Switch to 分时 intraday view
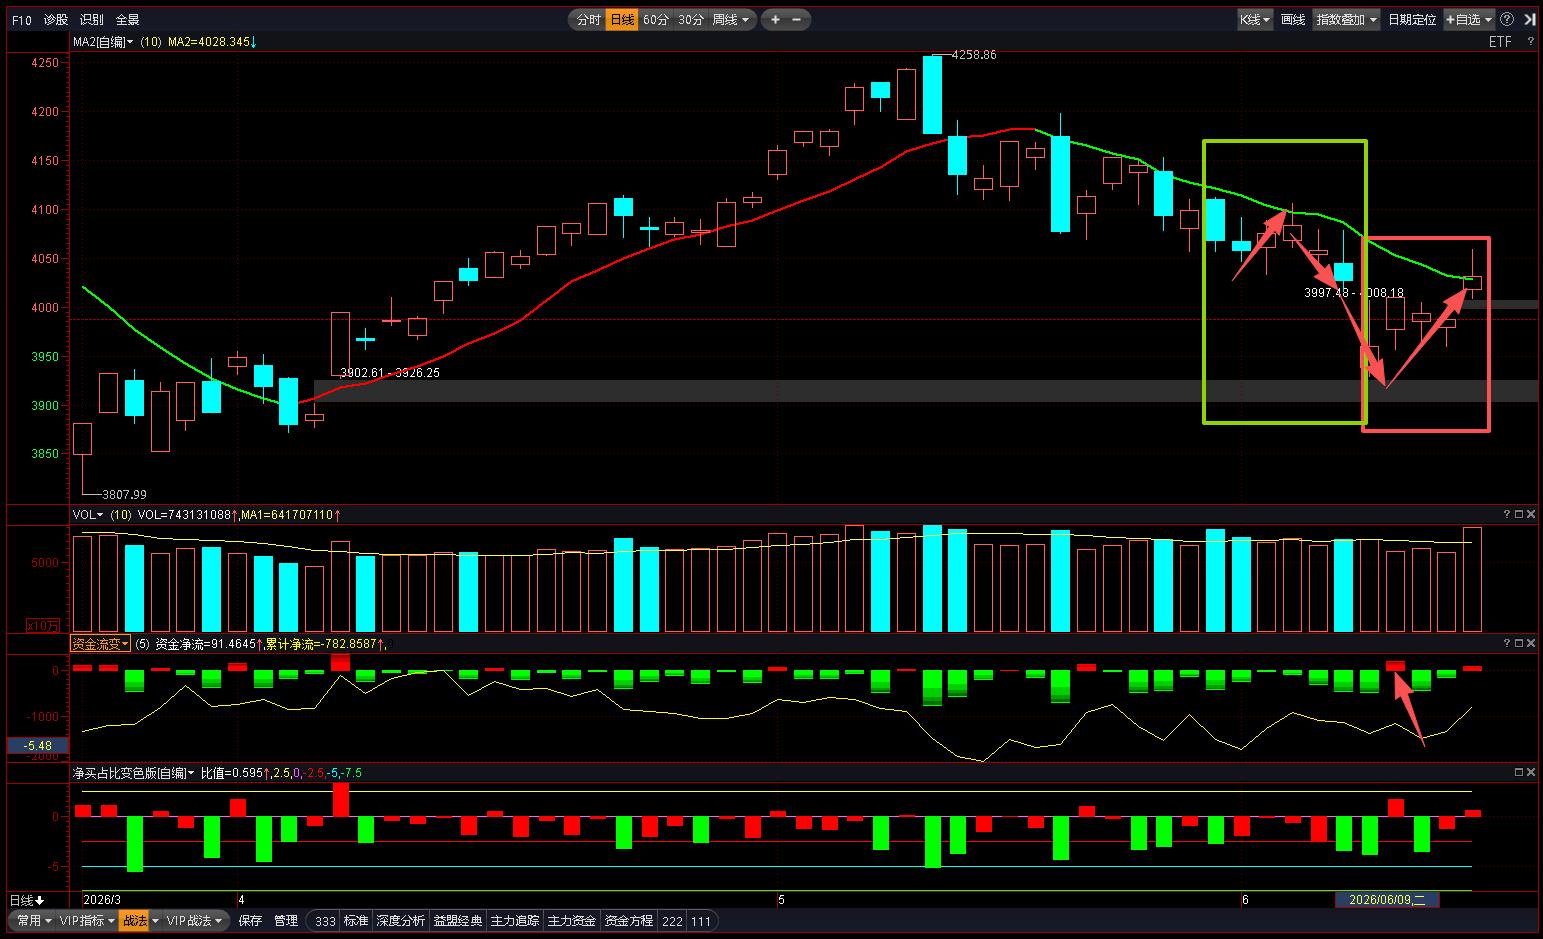This screenshot has height=939, width=1543. pyautogui.click(x=589, y=20)
